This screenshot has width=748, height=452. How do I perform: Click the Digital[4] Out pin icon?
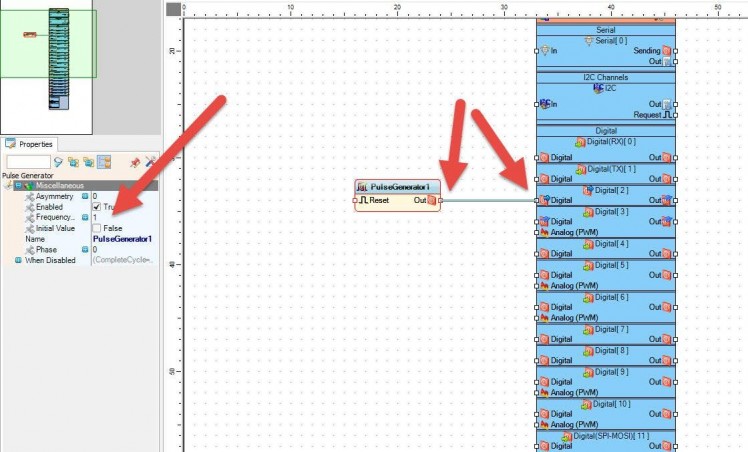point(666,254)
